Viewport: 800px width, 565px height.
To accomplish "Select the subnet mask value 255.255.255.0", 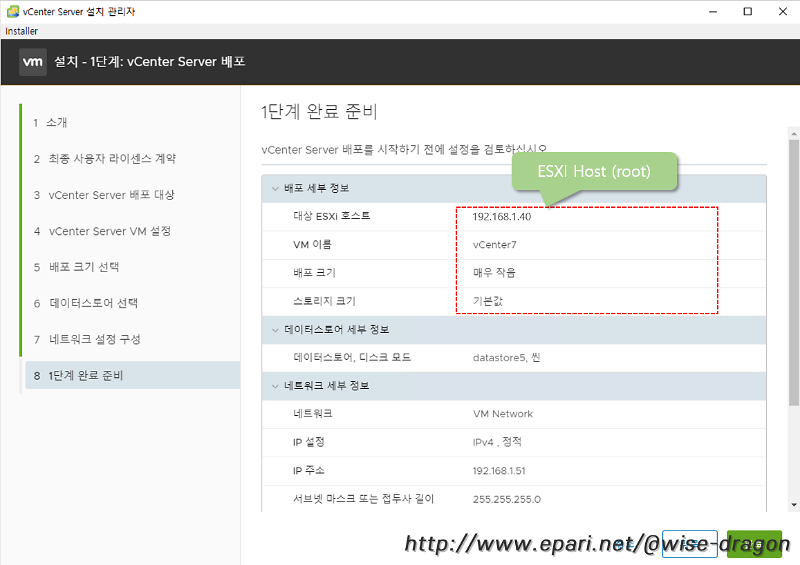I will (507, 499).
